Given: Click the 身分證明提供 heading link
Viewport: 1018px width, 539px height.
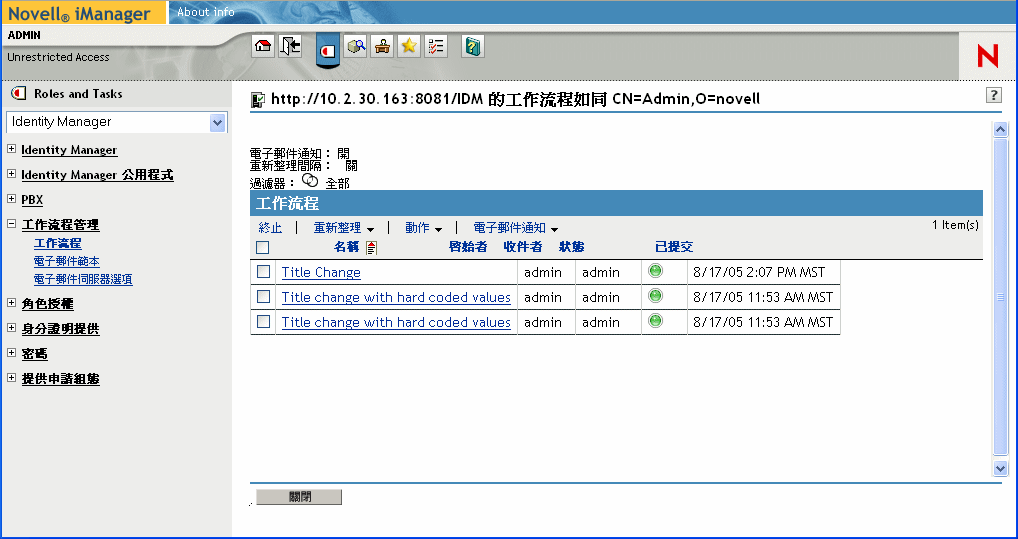Looking at the screenshot, I should pos(60,329).
